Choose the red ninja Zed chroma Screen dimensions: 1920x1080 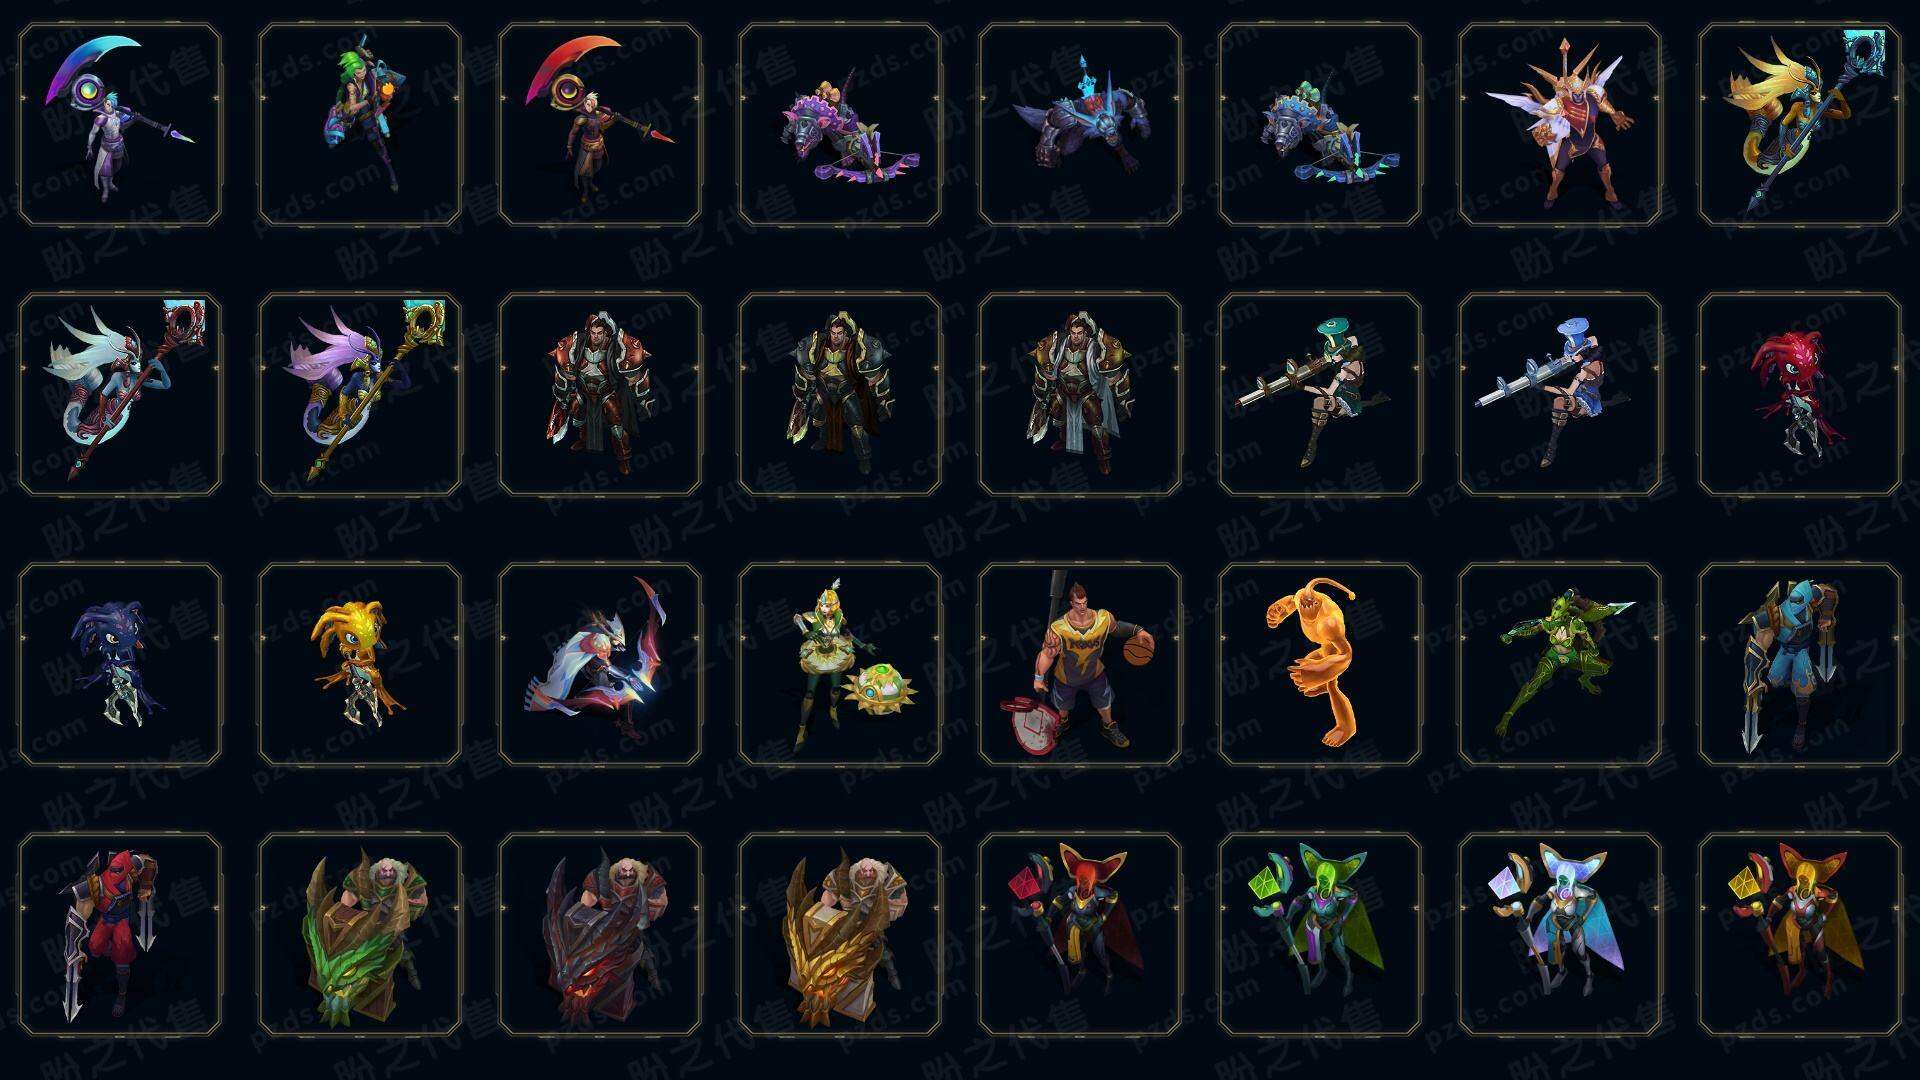[120, 935]
